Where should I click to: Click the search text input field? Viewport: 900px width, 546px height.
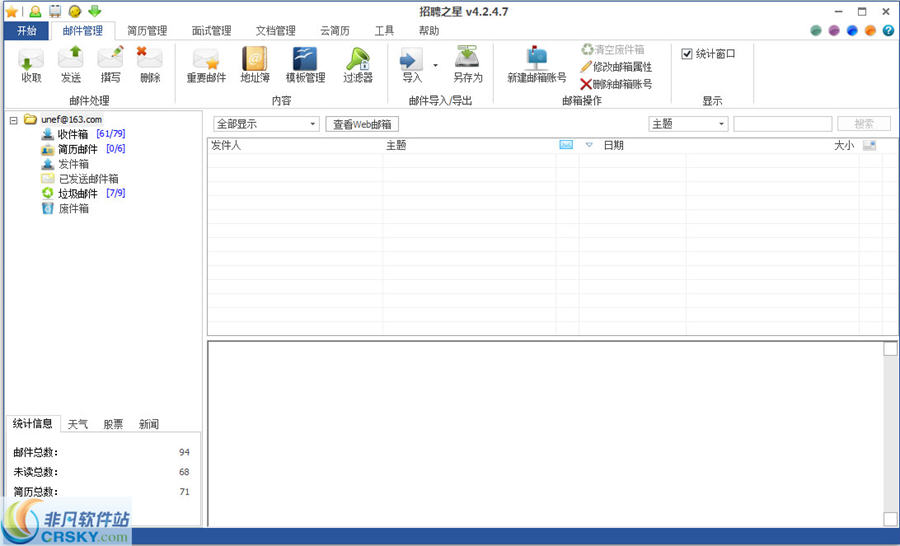tap(783, 124)
